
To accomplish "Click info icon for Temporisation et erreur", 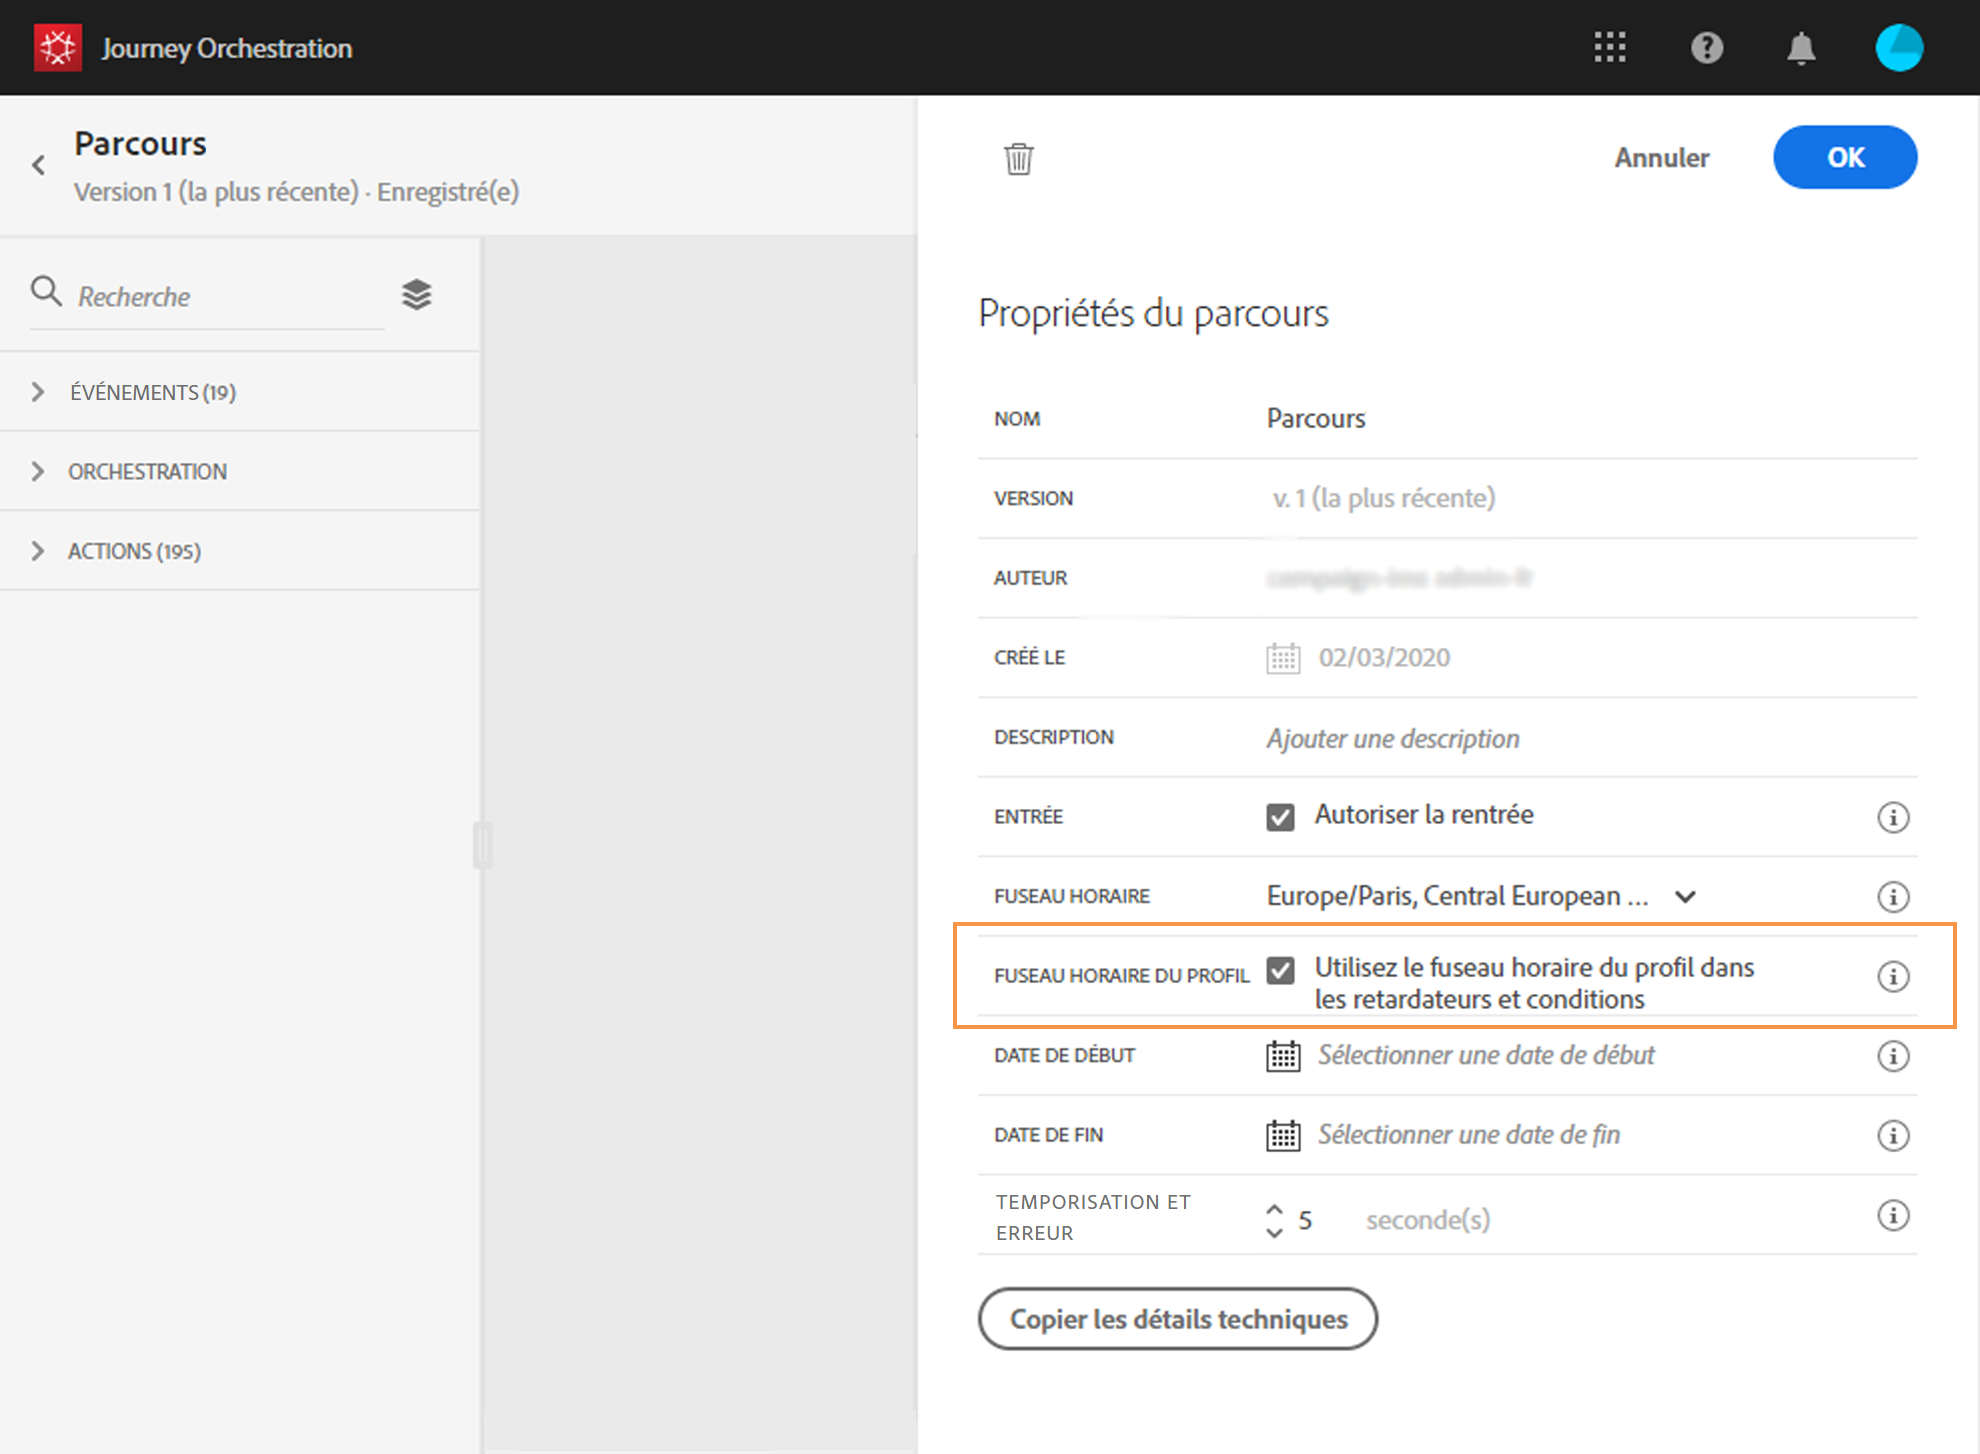I will click(x=1892, y=1216).
